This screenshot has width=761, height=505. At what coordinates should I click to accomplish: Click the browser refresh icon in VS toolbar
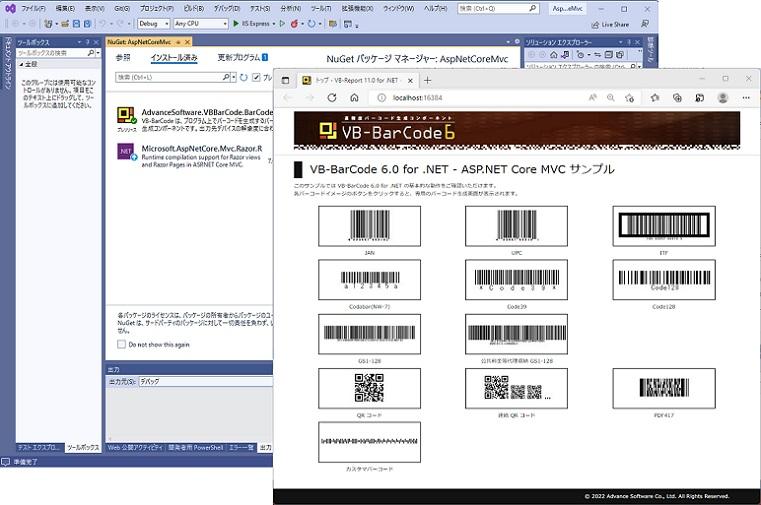[312, 23]
